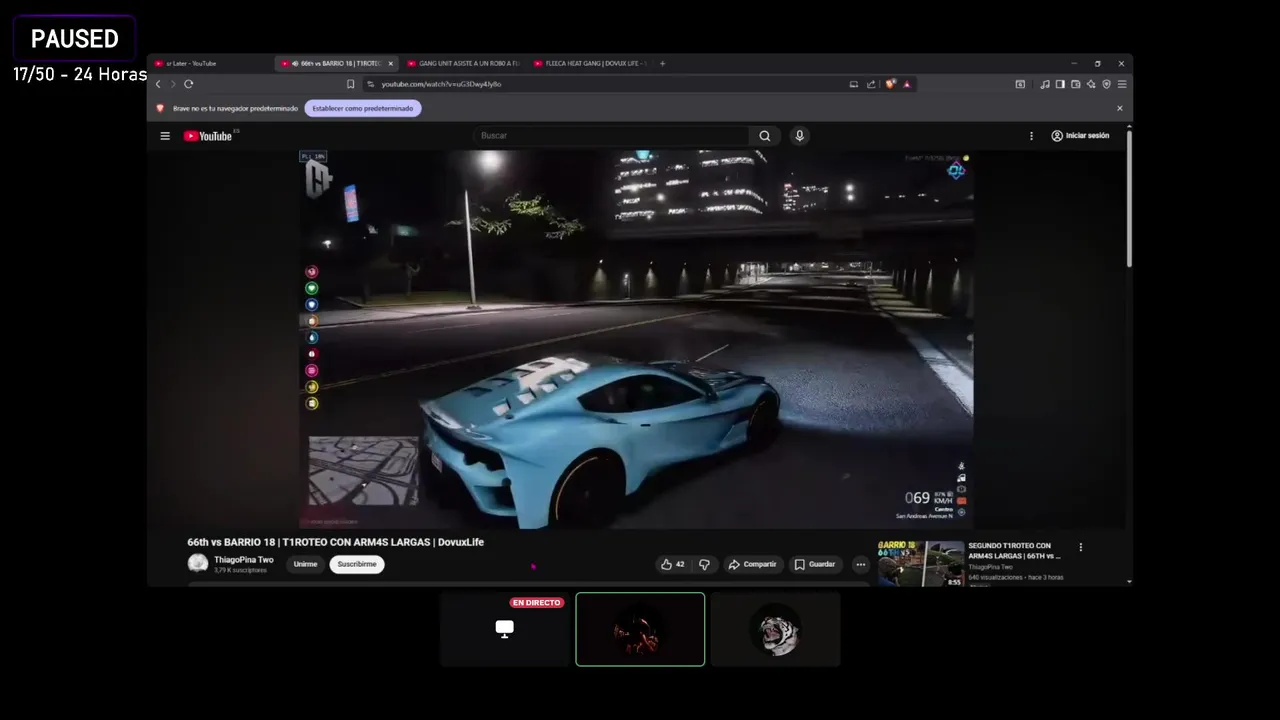Close the 66th vs BARRIO 18 tab
Viewport: 1280px width, 720px height.
pos(390,63)
